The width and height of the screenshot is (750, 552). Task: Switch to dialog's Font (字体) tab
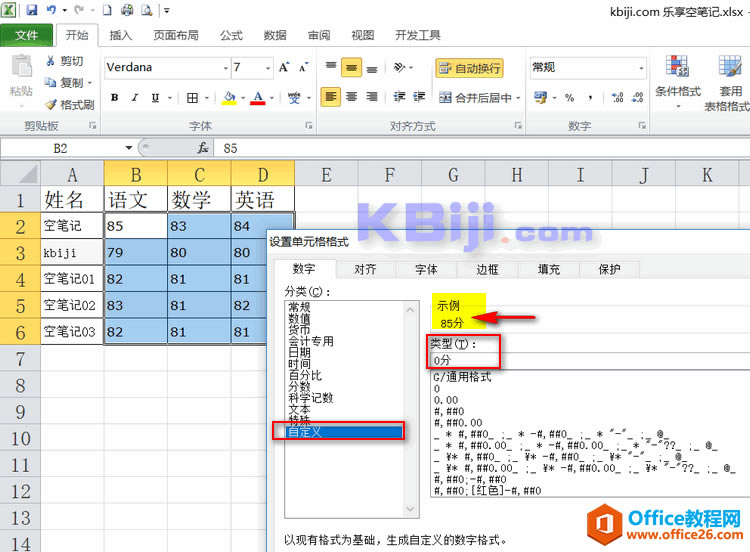426,269
